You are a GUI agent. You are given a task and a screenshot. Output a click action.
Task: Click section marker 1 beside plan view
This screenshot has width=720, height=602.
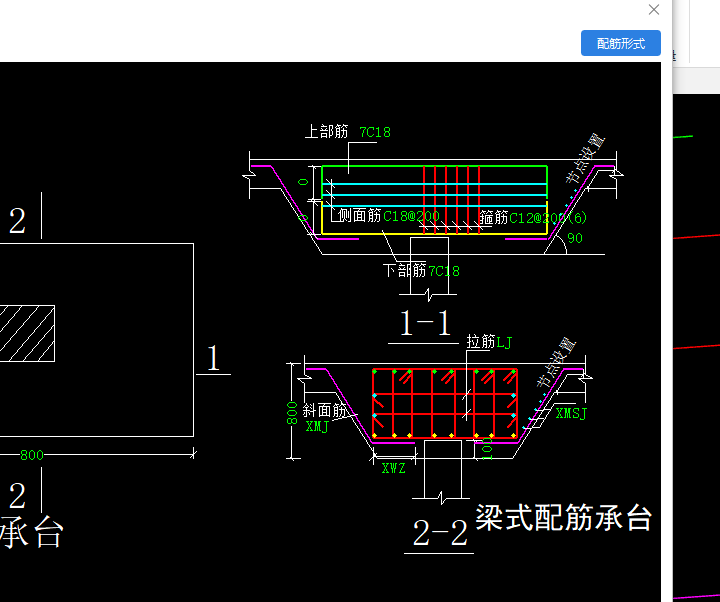(213, 358)
